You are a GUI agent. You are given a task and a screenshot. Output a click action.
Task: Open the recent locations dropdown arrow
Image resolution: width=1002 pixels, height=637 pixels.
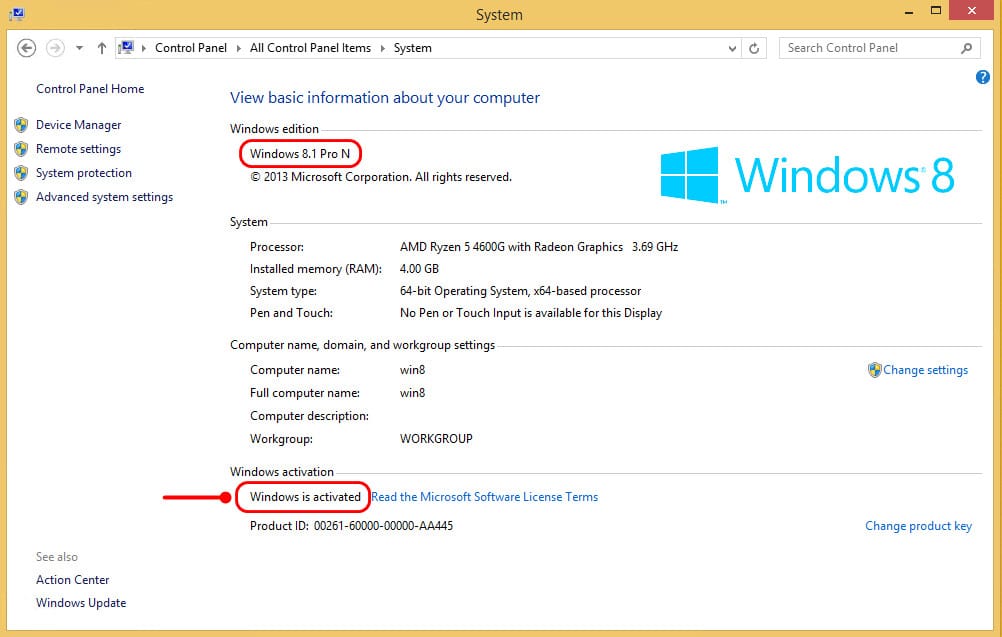coord(79,48)
